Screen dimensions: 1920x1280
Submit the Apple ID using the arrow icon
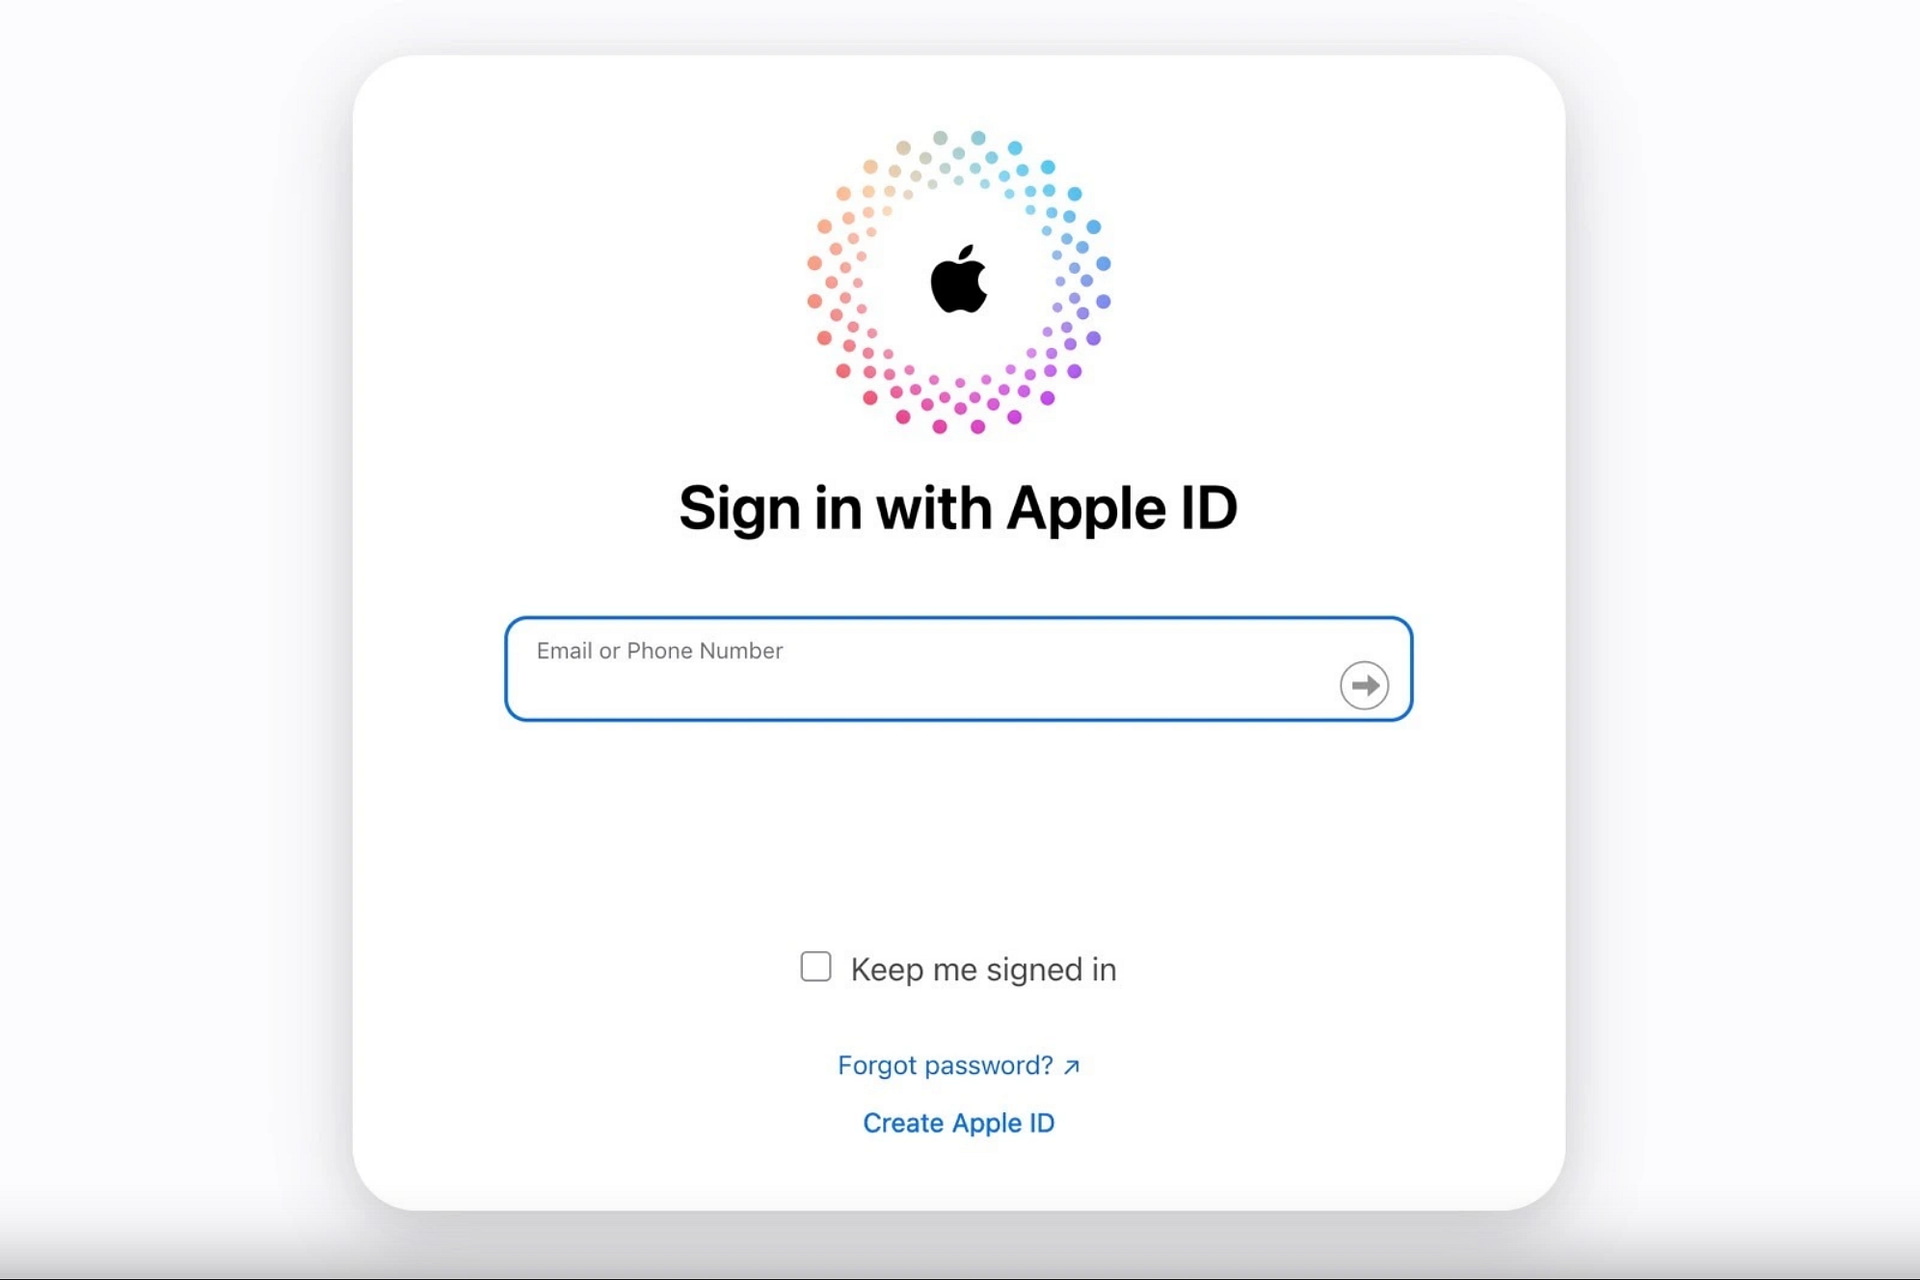pyautogui.click(x=1364, y=685)
